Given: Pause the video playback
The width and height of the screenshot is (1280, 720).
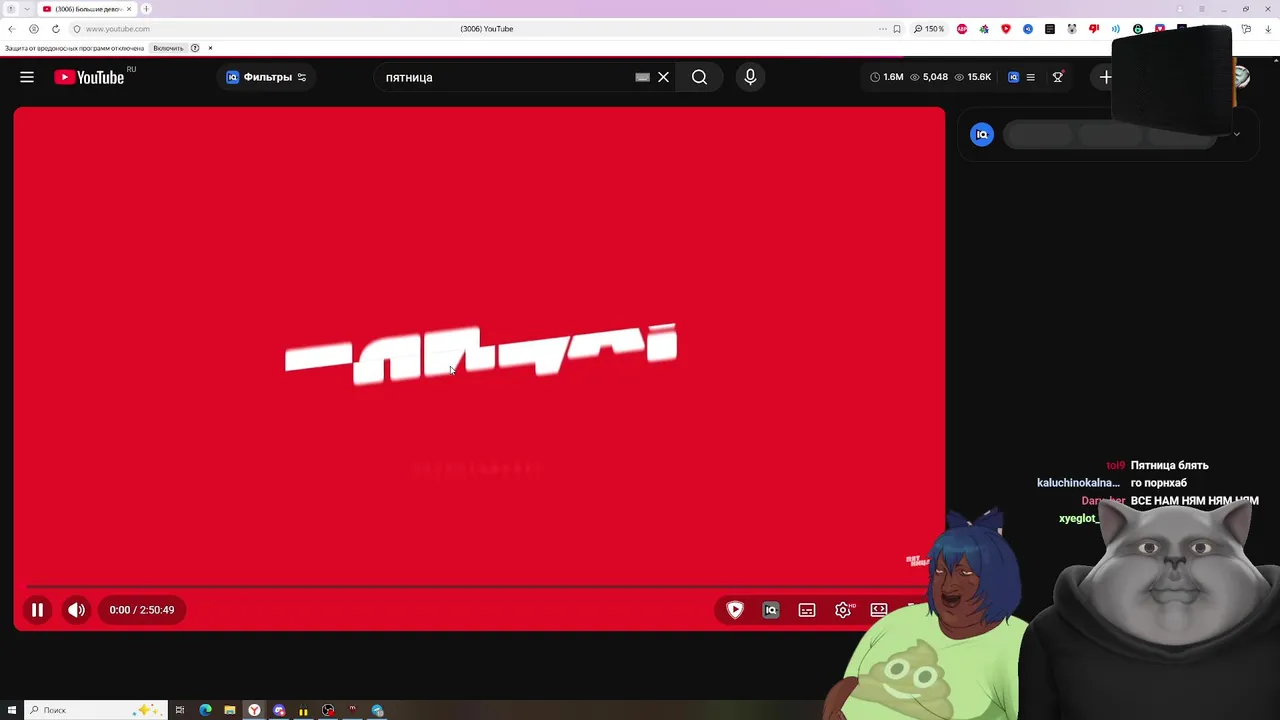Looking at the screenshot, I should (x=37, y=610).
